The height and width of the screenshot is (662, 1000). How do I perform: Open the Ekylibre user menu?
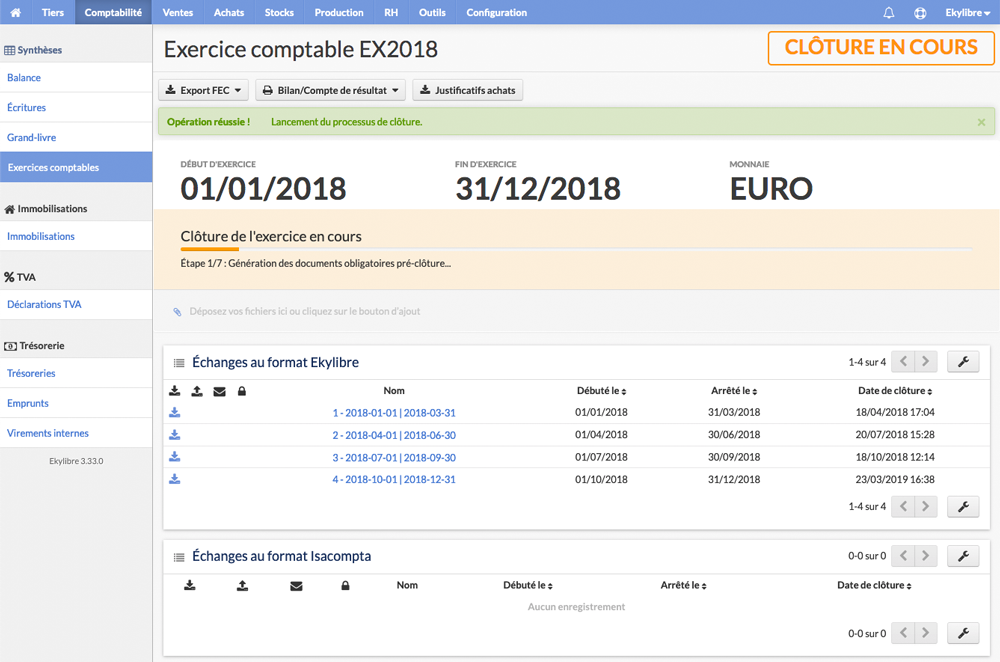pos(967,13)
